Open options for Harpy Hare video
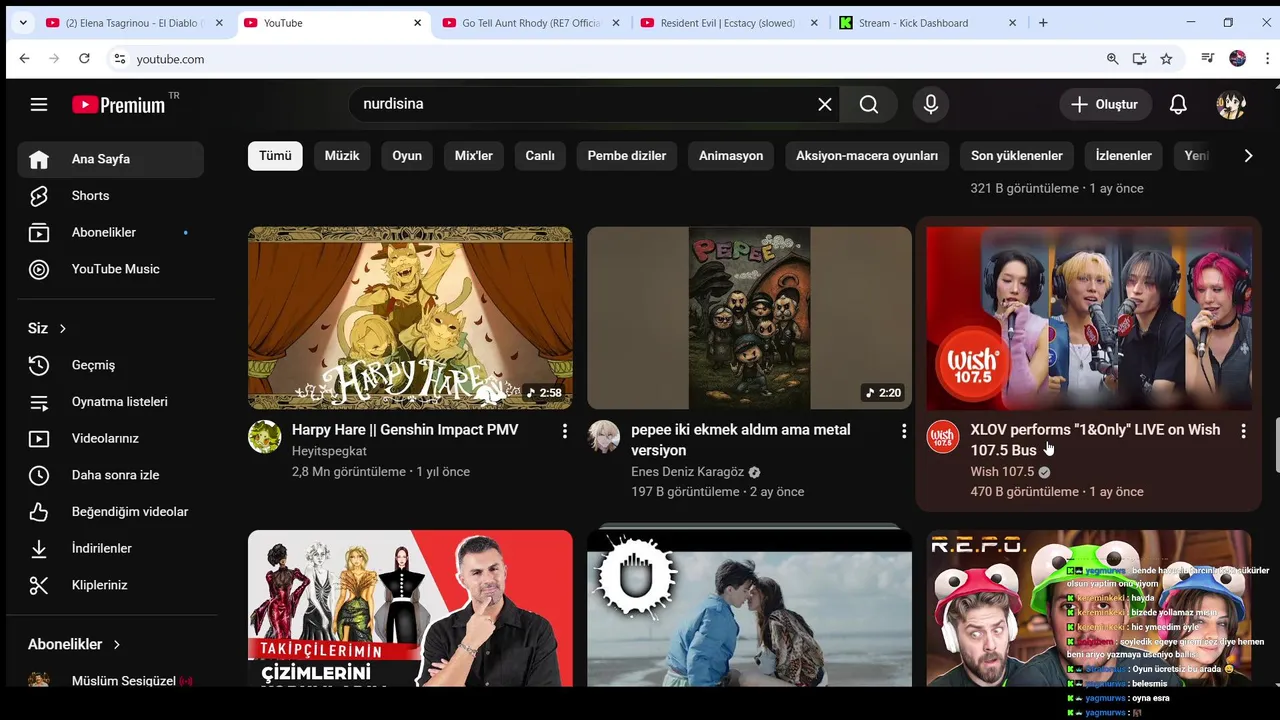Viewport: 1280px width, 720px height. click(x=564, y=431)
